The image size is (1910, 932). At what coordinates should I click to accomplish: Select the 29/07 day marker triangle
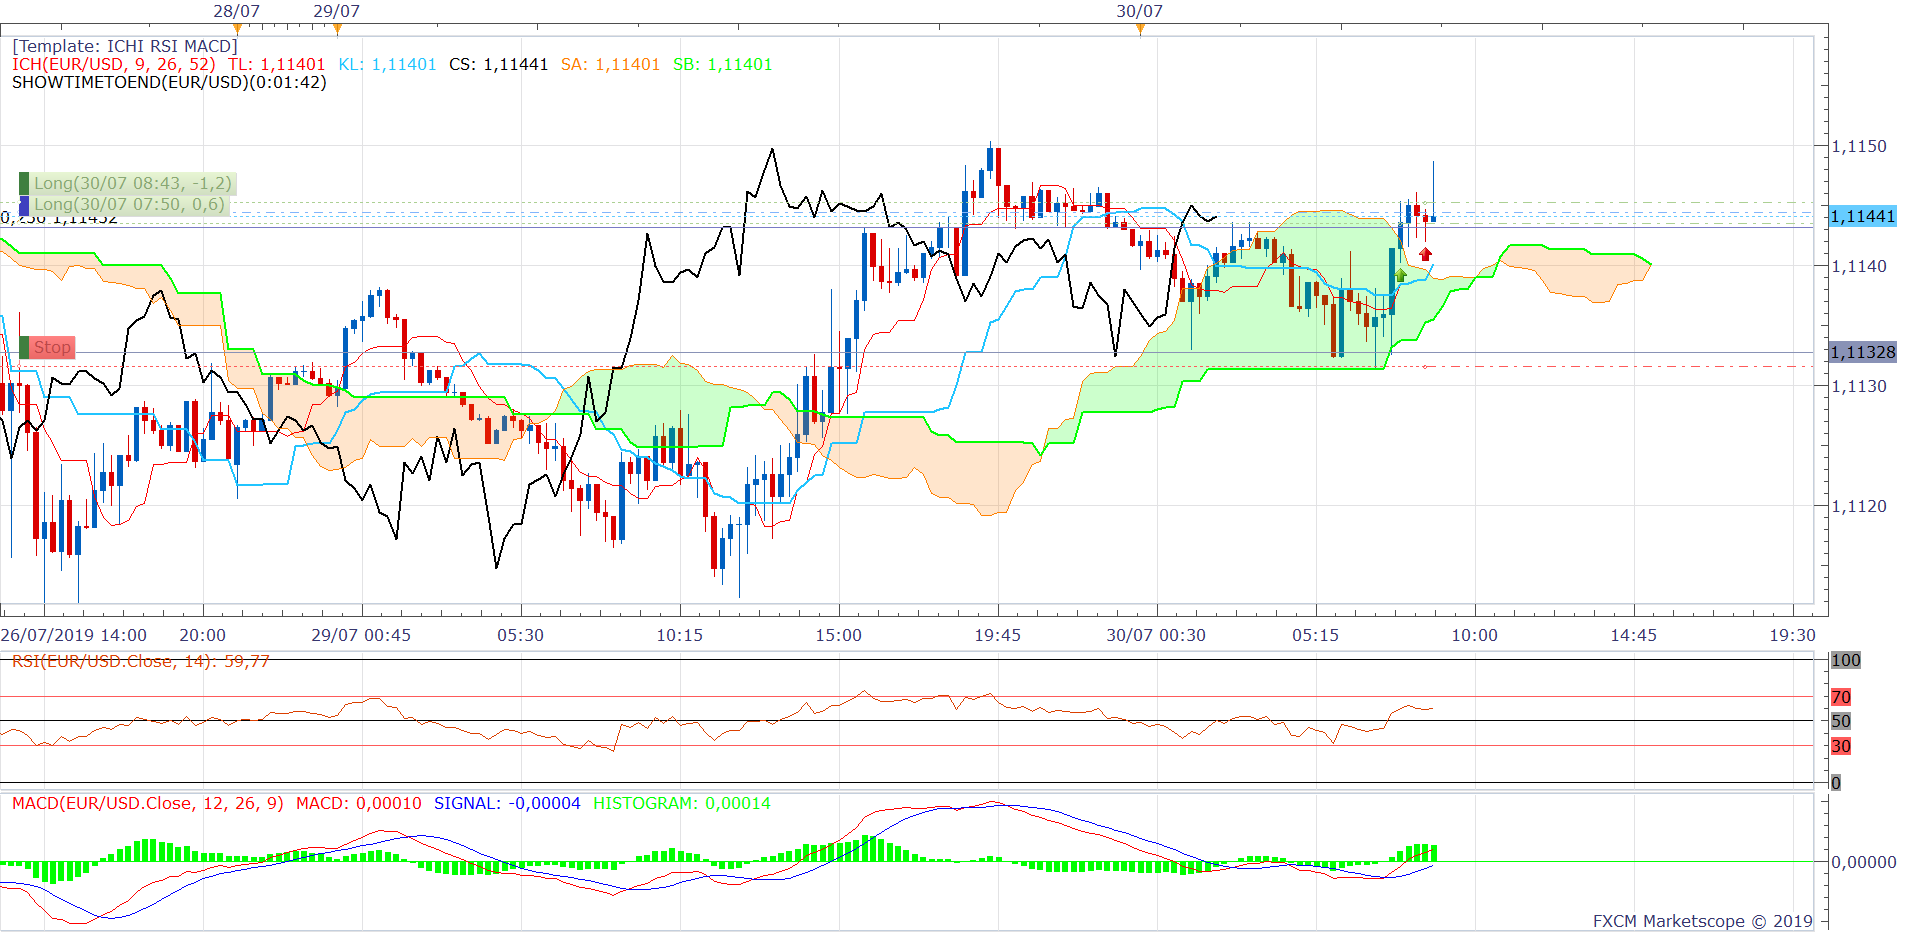(337, 28)
